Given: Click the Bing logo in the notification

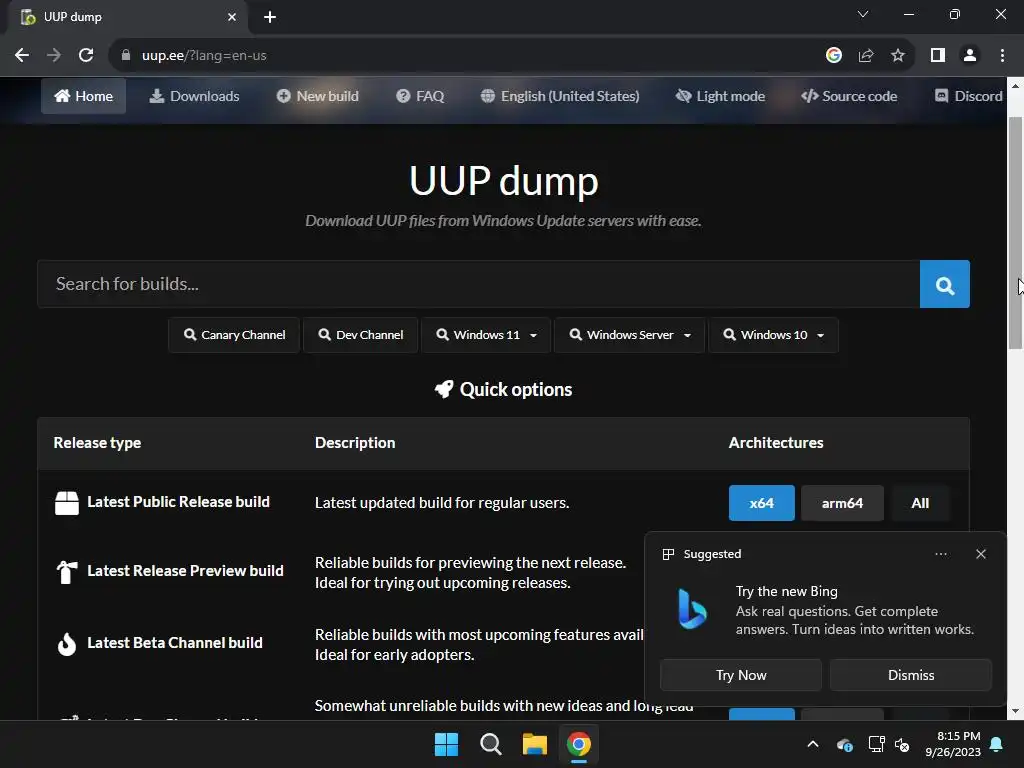Looking at the screenshot, I should click(692, 609).
